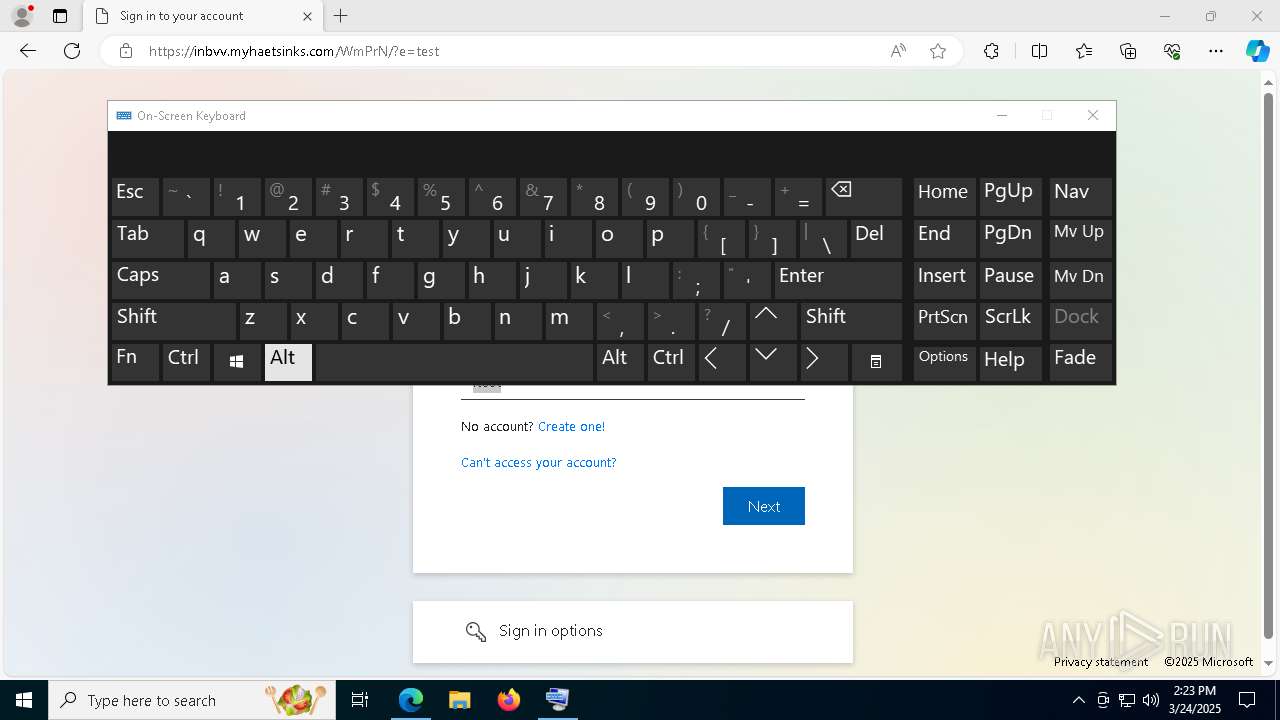Tap the Right arrow key
The height and width of the screenshot is (720, 1280).
(823, 362)
